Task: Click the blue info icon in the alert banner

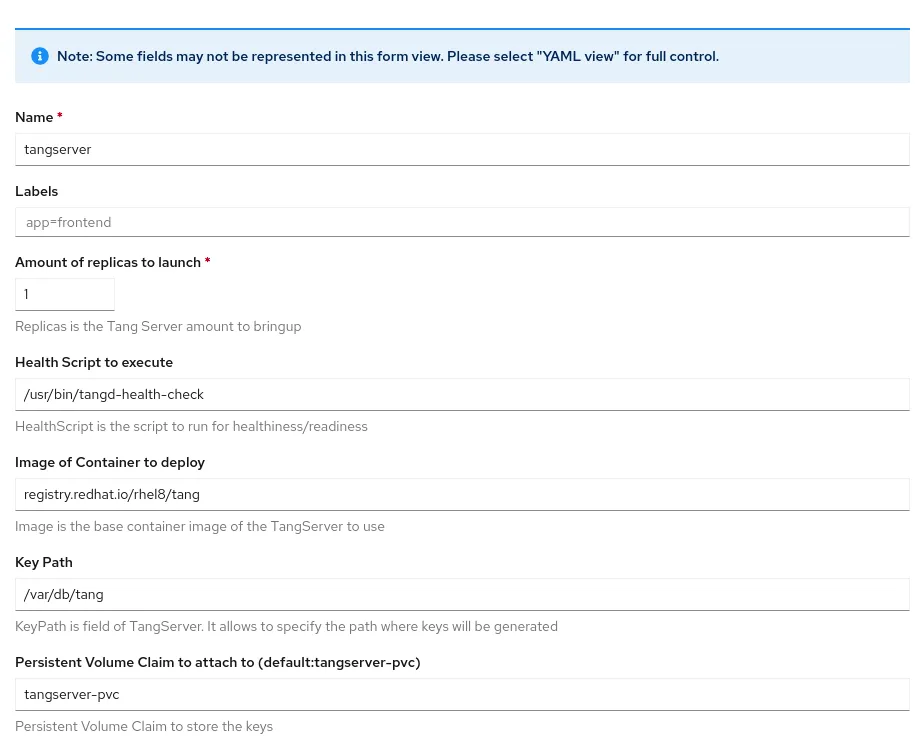Action: pyautogui.click(x=40, y=56)
